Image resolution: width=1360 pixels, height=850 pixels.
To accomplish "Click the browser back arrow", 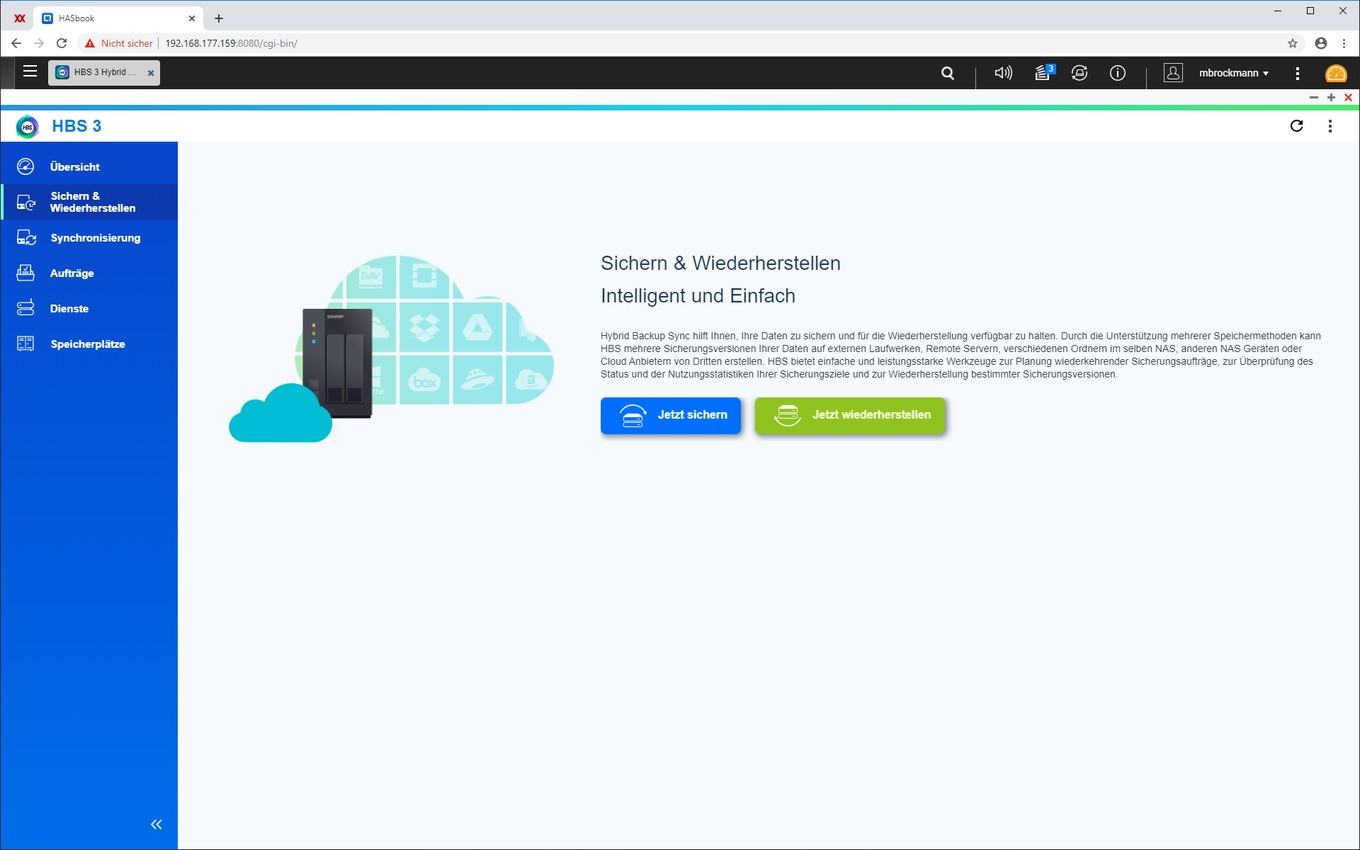I will pos(16,43).
